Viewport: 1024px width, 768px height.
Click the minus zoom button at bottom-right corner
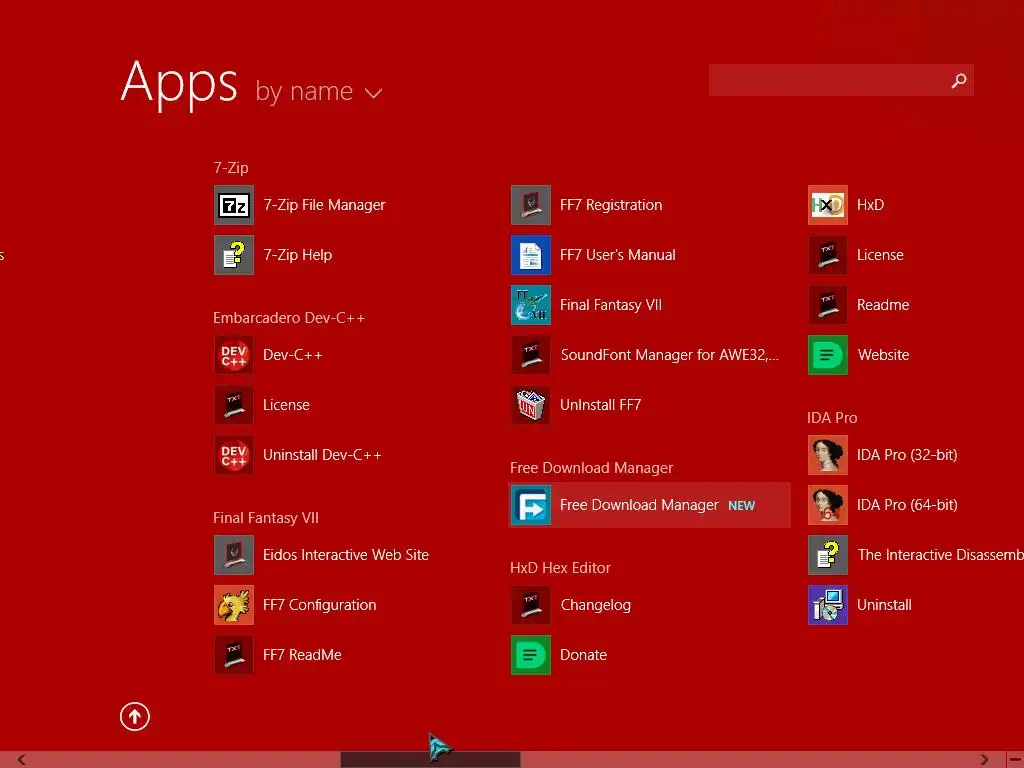[x=1016, y=760]
